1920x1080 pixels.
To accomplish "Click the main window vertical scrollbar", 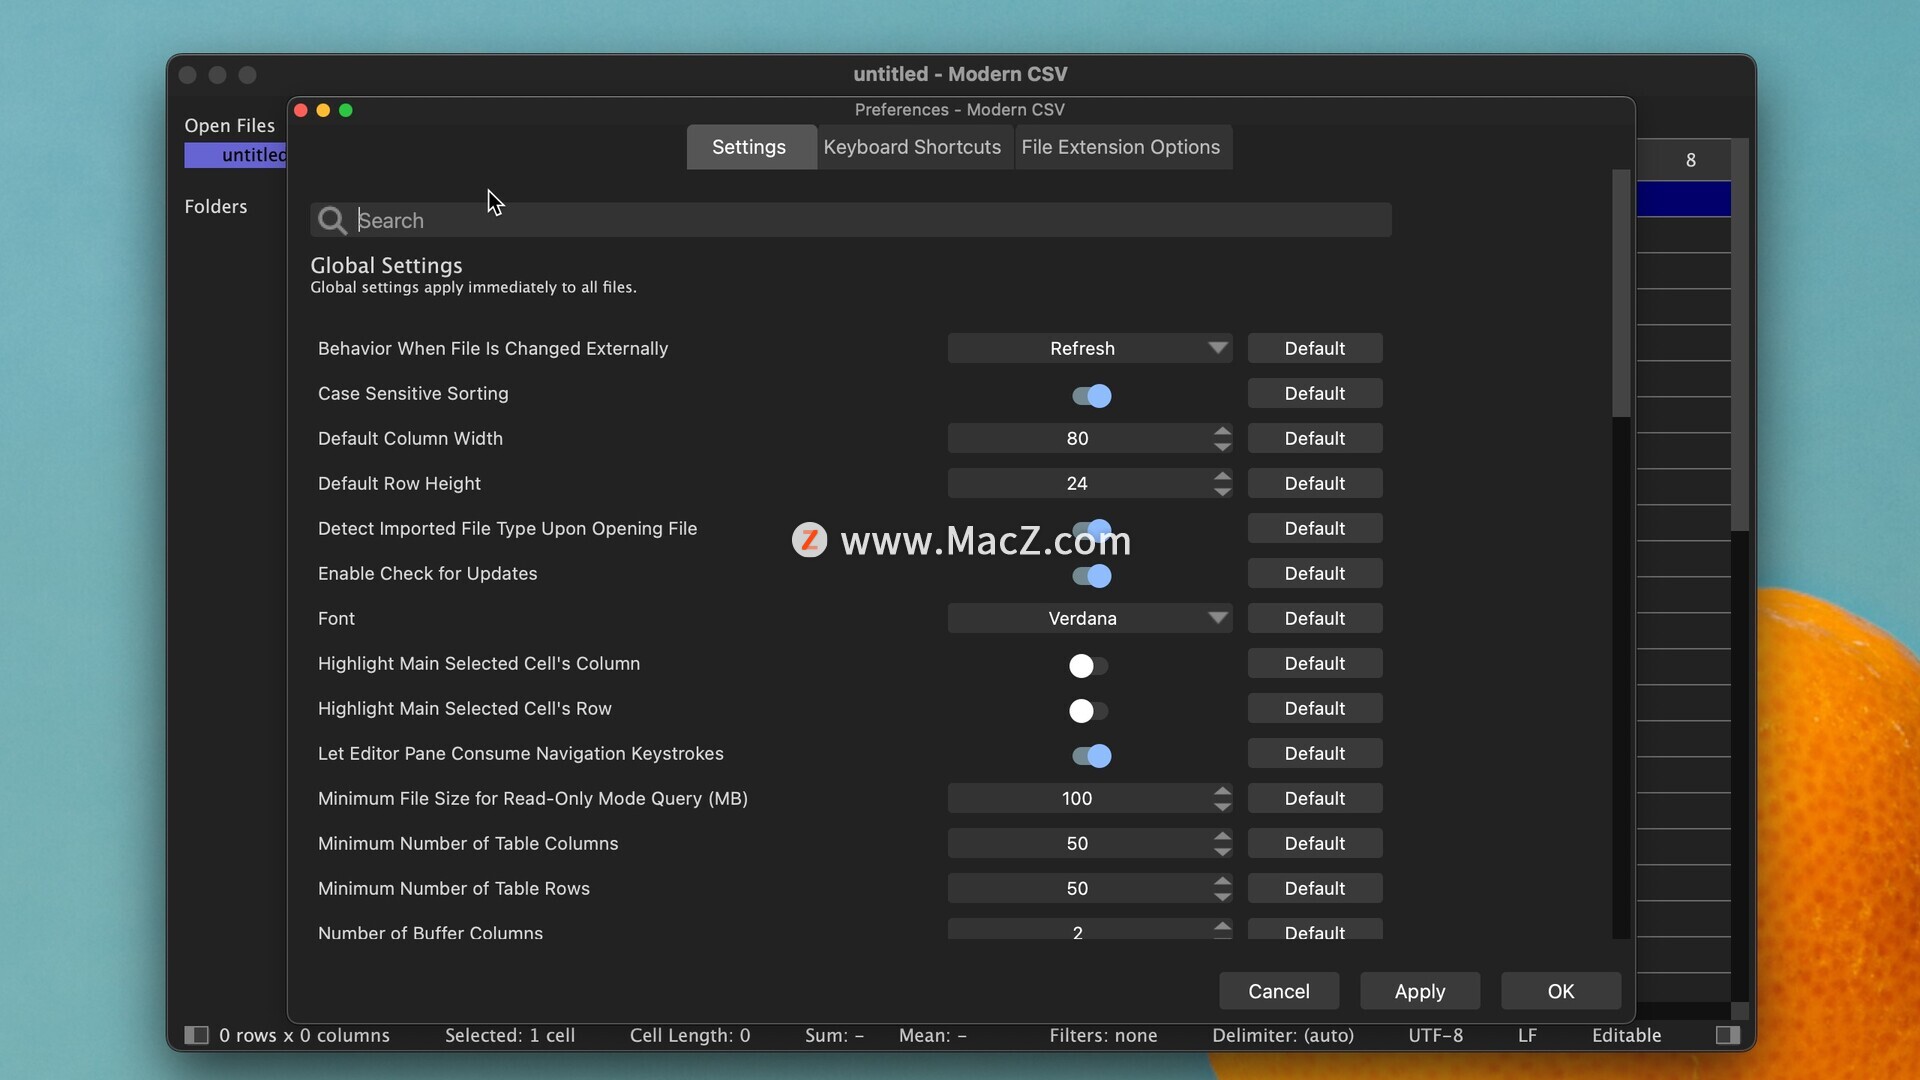I will click(x=1740, y=335).
